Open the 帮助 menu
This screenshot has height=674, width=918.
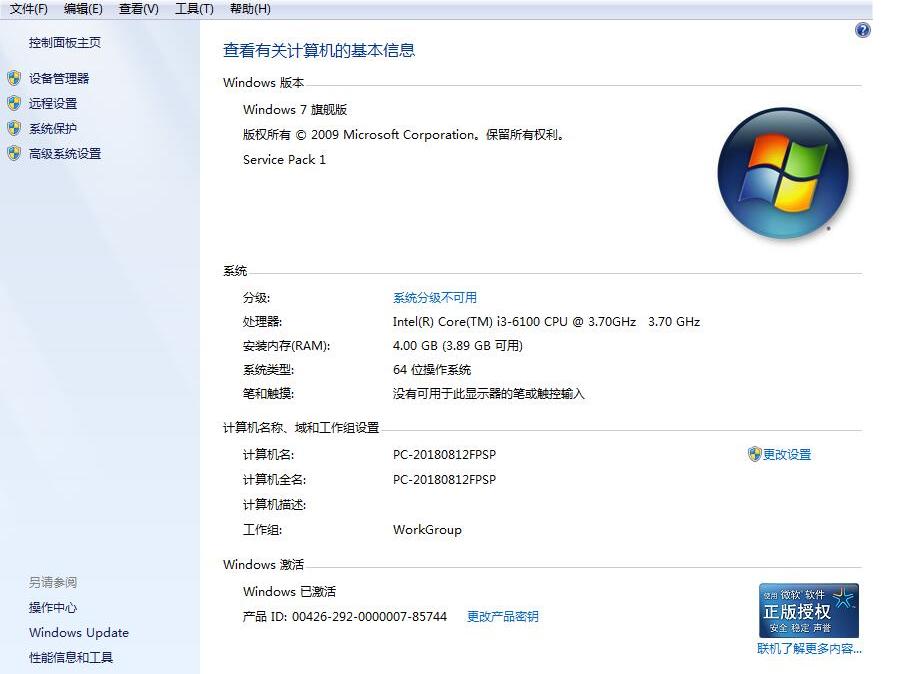(x=248, y=9)
